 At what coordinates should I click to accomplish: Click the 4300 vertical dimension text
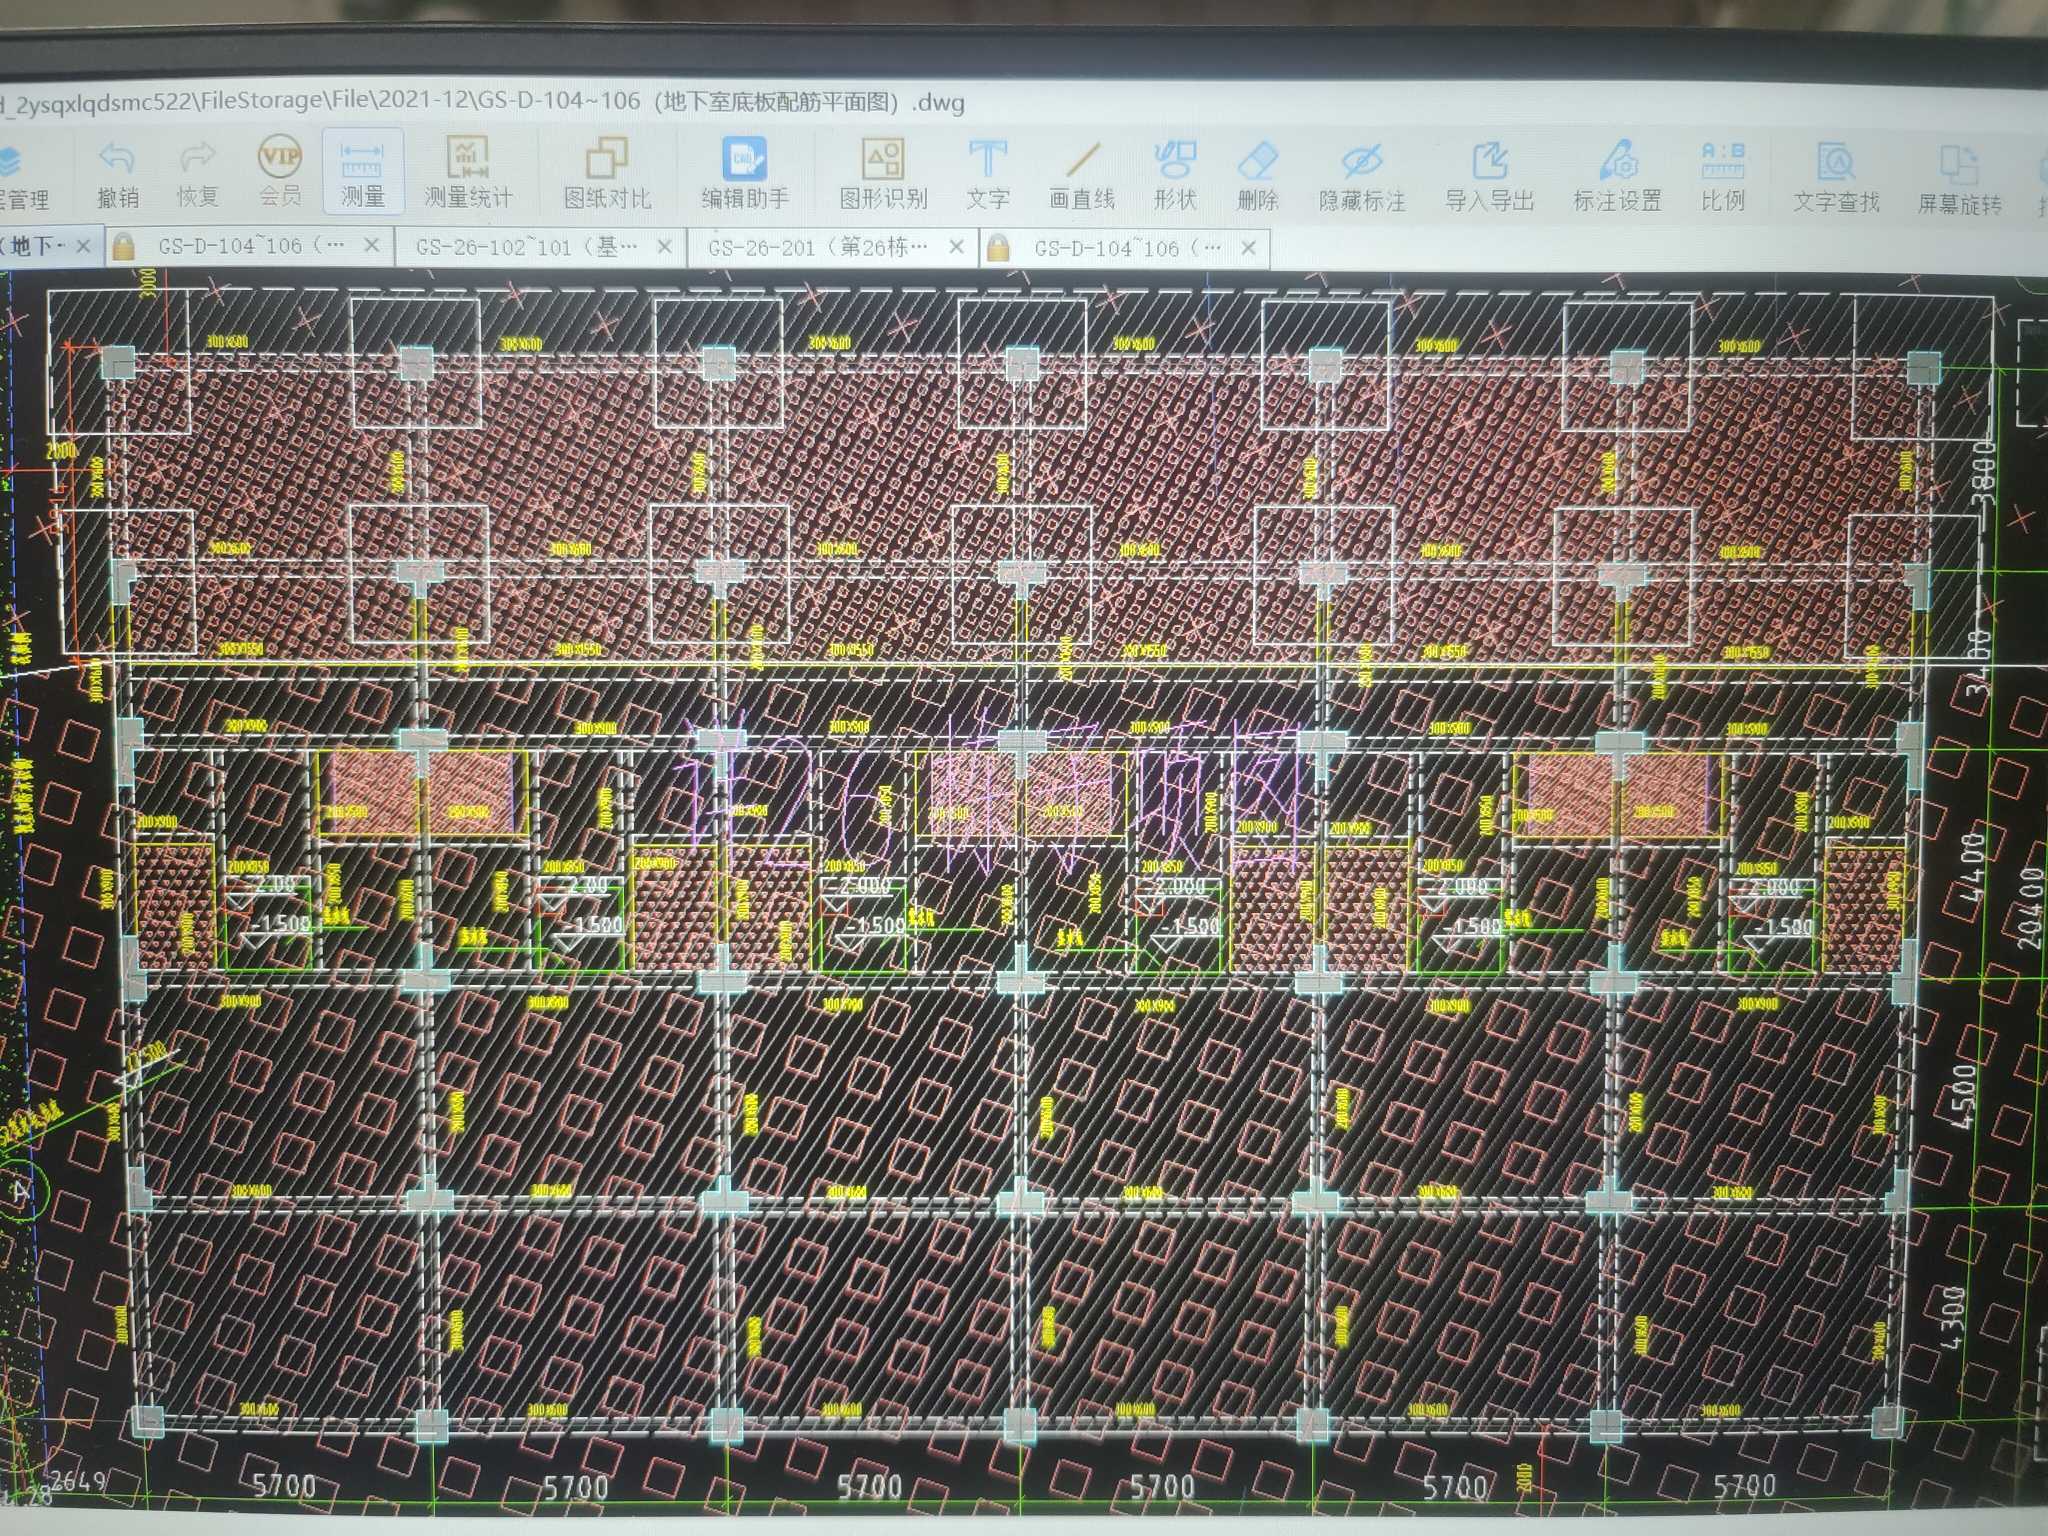[1952, 1318]
